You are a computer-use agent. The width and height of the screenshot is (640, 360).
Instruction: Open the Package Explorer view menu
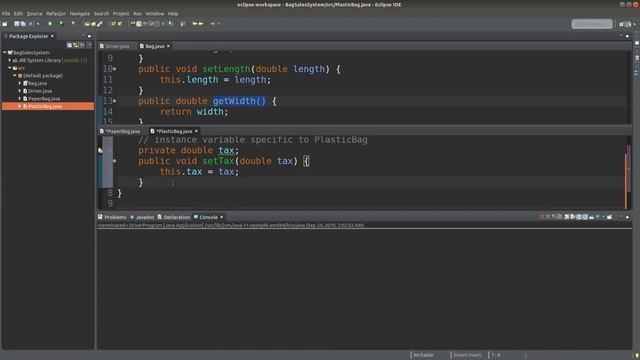(x=89, y=45)
